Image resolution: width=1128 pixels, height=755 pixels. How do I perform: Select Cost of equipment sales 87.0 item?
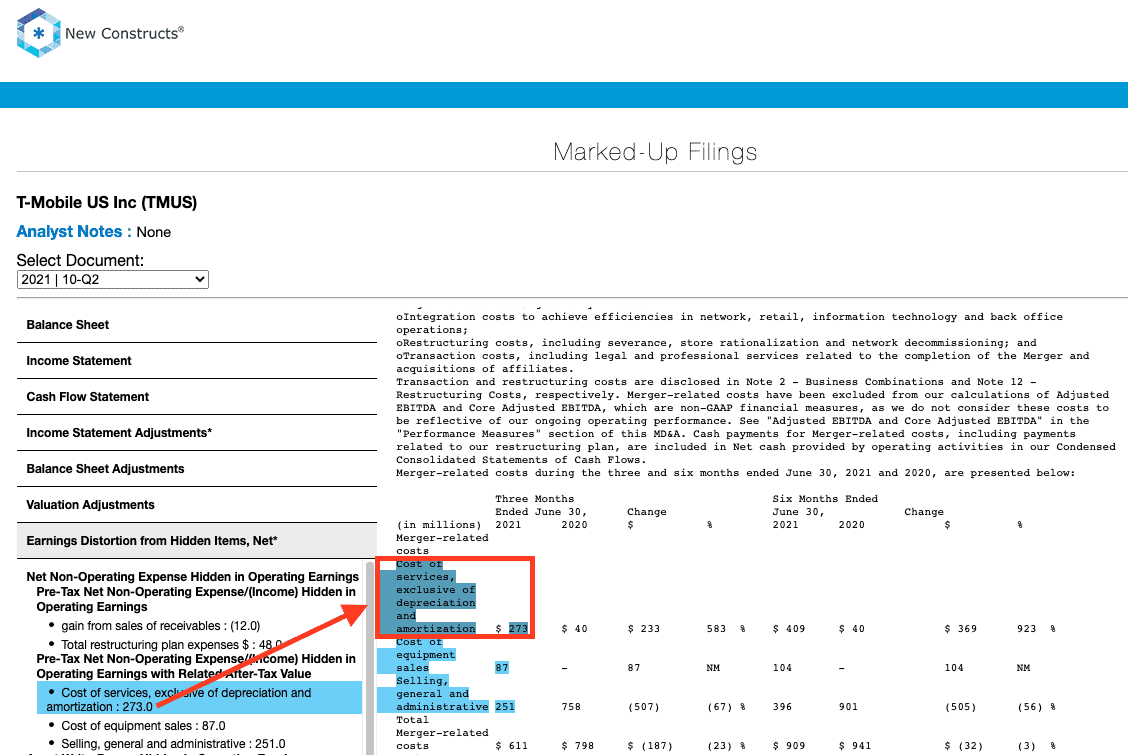(x=143, y=726)
